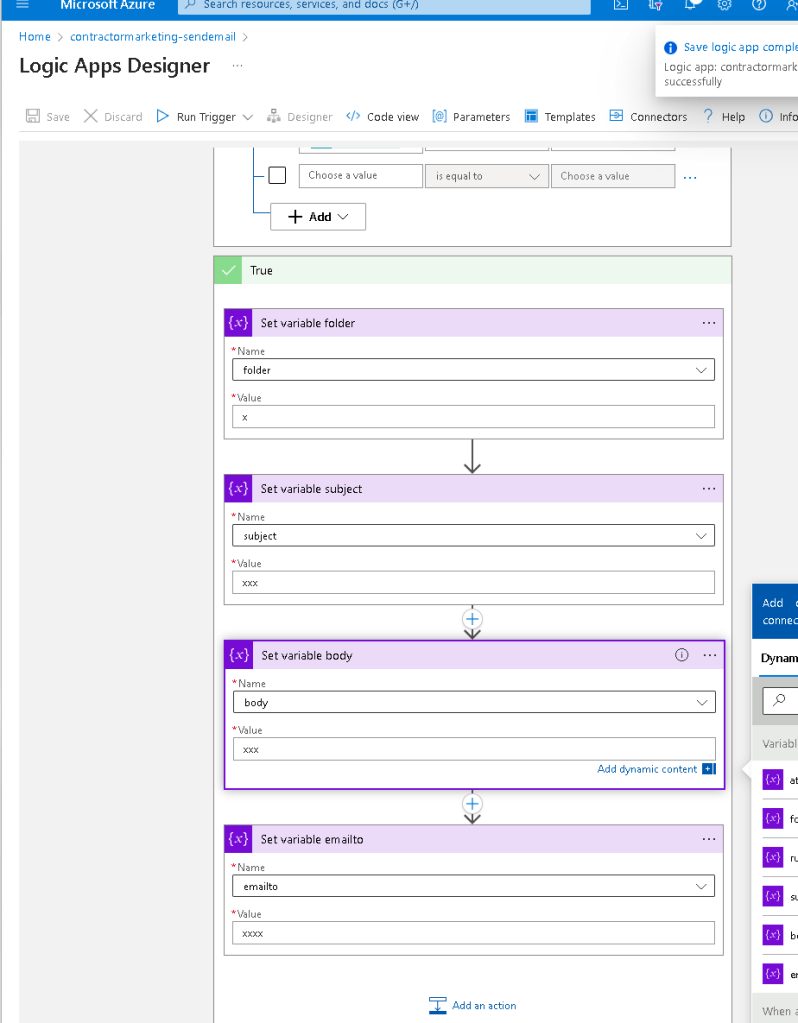The width and height of the screenshot is (798, 1023).
Task: Open the Azure portal hamburger menu
Action: (x=23, y=5)
